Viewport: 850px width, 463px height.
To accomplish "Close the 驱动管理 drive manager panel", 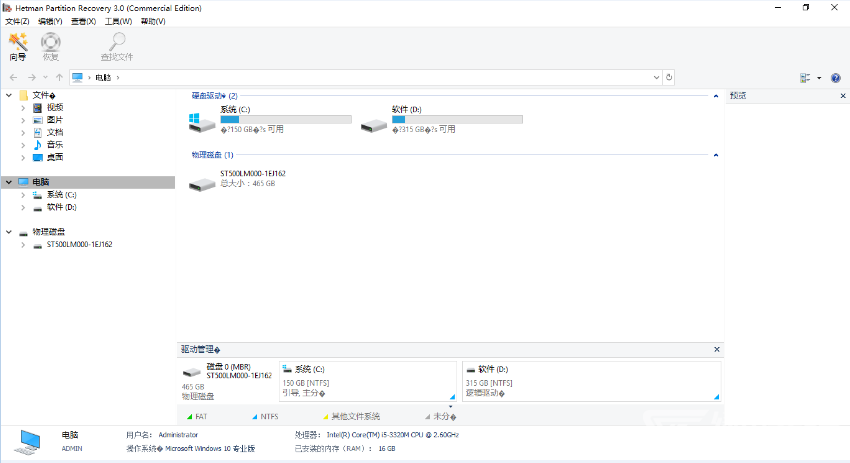I will click(717, 350).
